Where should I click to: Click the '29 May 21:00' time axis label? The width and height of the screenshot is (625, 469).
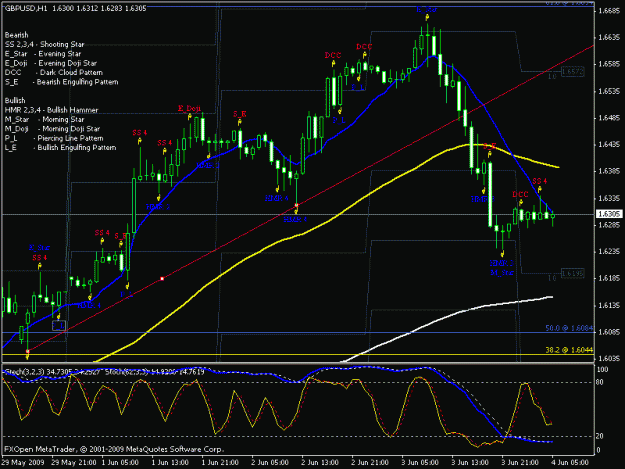[x=74, y=463]
